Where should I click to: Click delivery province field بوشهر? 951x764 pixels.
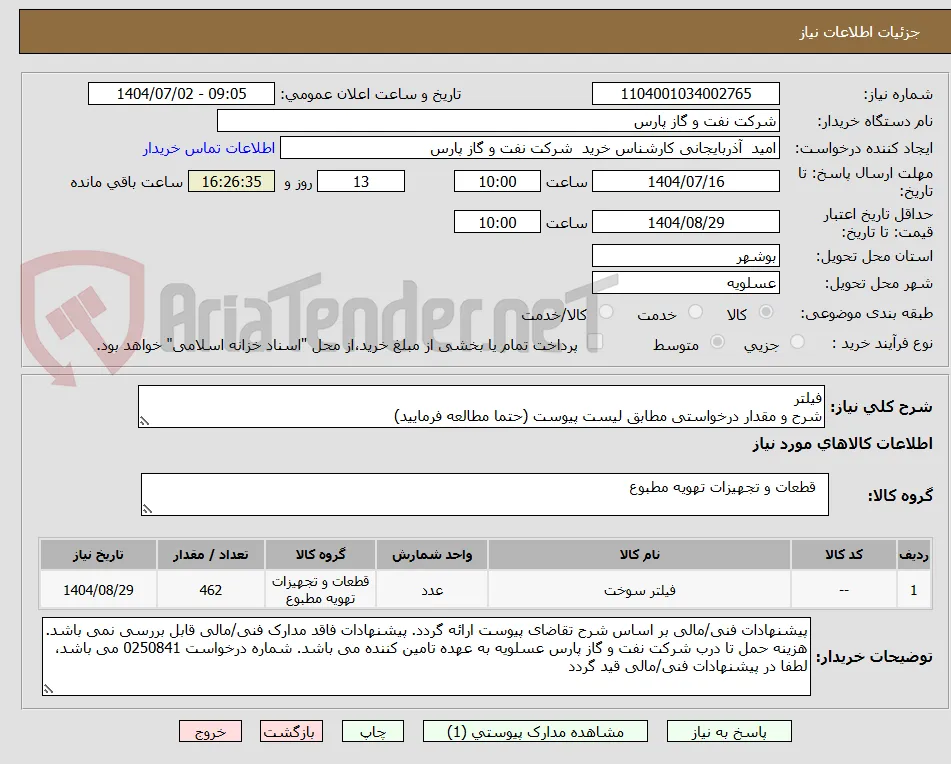685,256
